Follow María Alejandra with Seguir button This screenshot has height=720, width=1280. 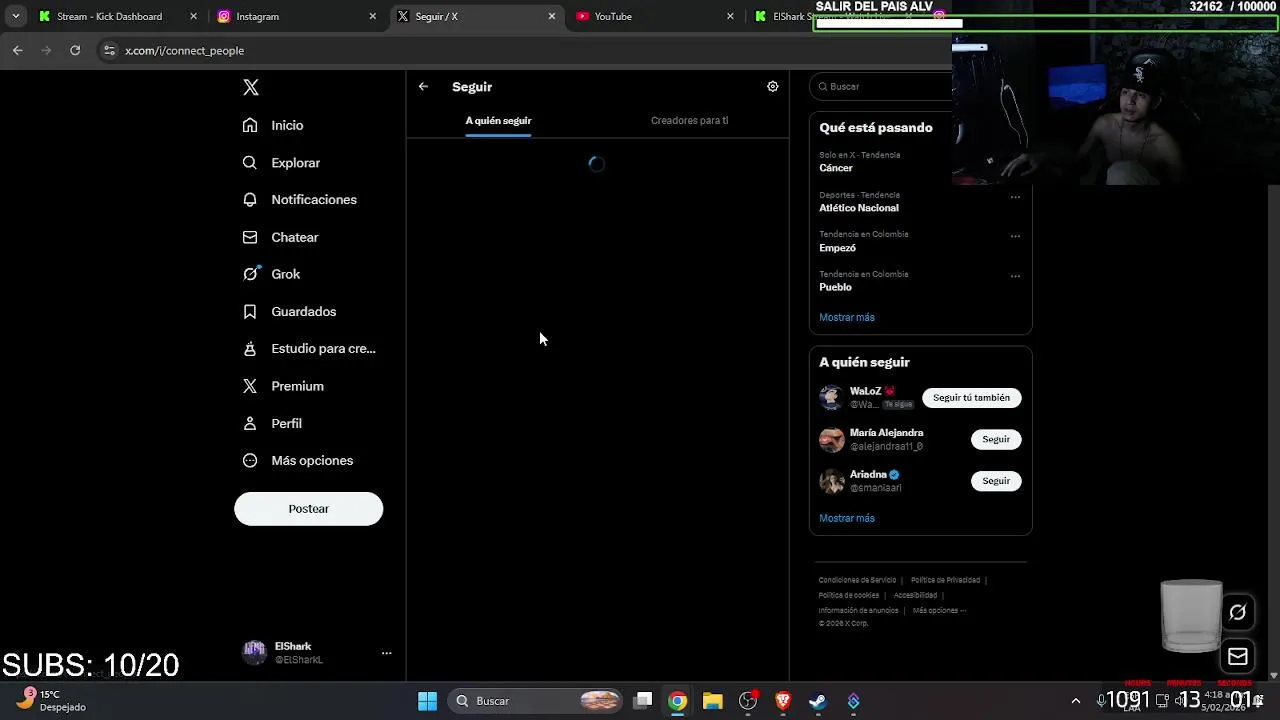(x=996, y=439)
